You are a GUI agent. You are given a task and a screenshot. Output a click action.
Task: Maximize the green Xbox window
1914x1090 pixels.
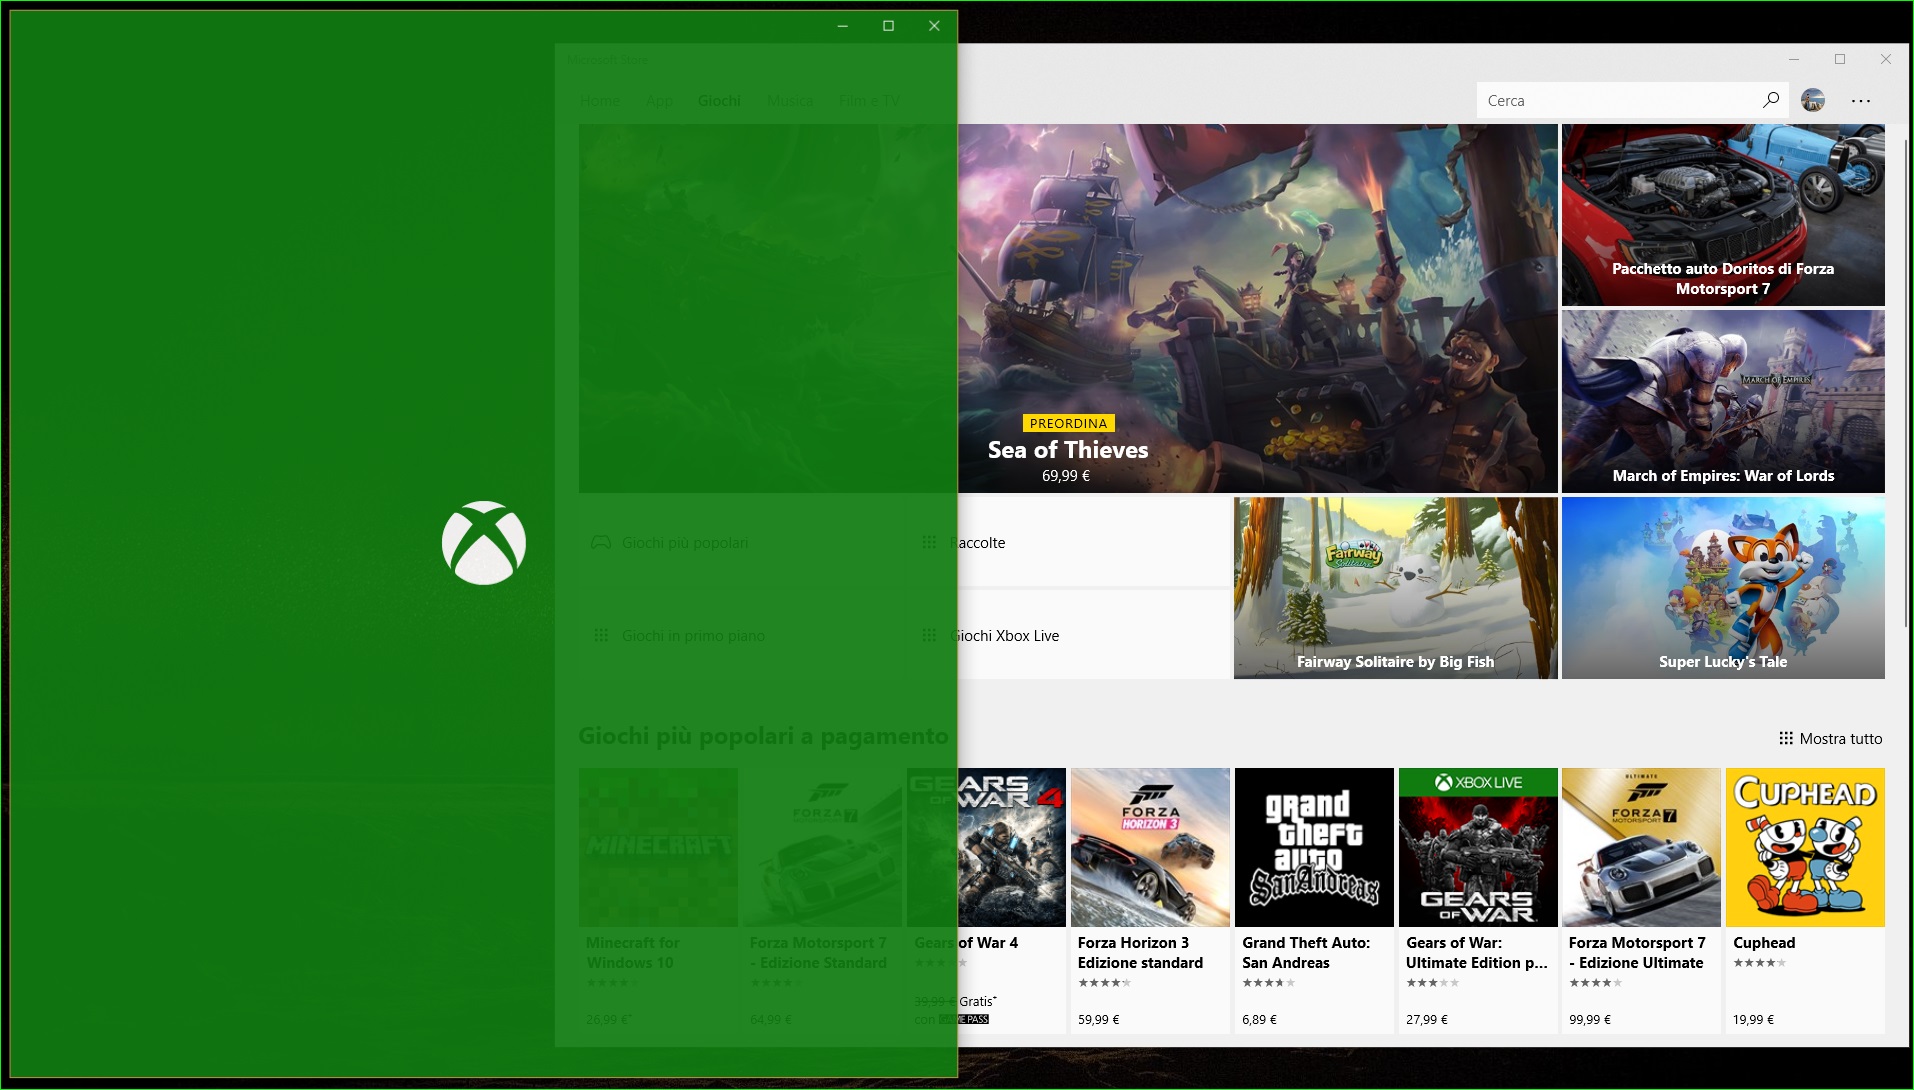coord(888,26)
